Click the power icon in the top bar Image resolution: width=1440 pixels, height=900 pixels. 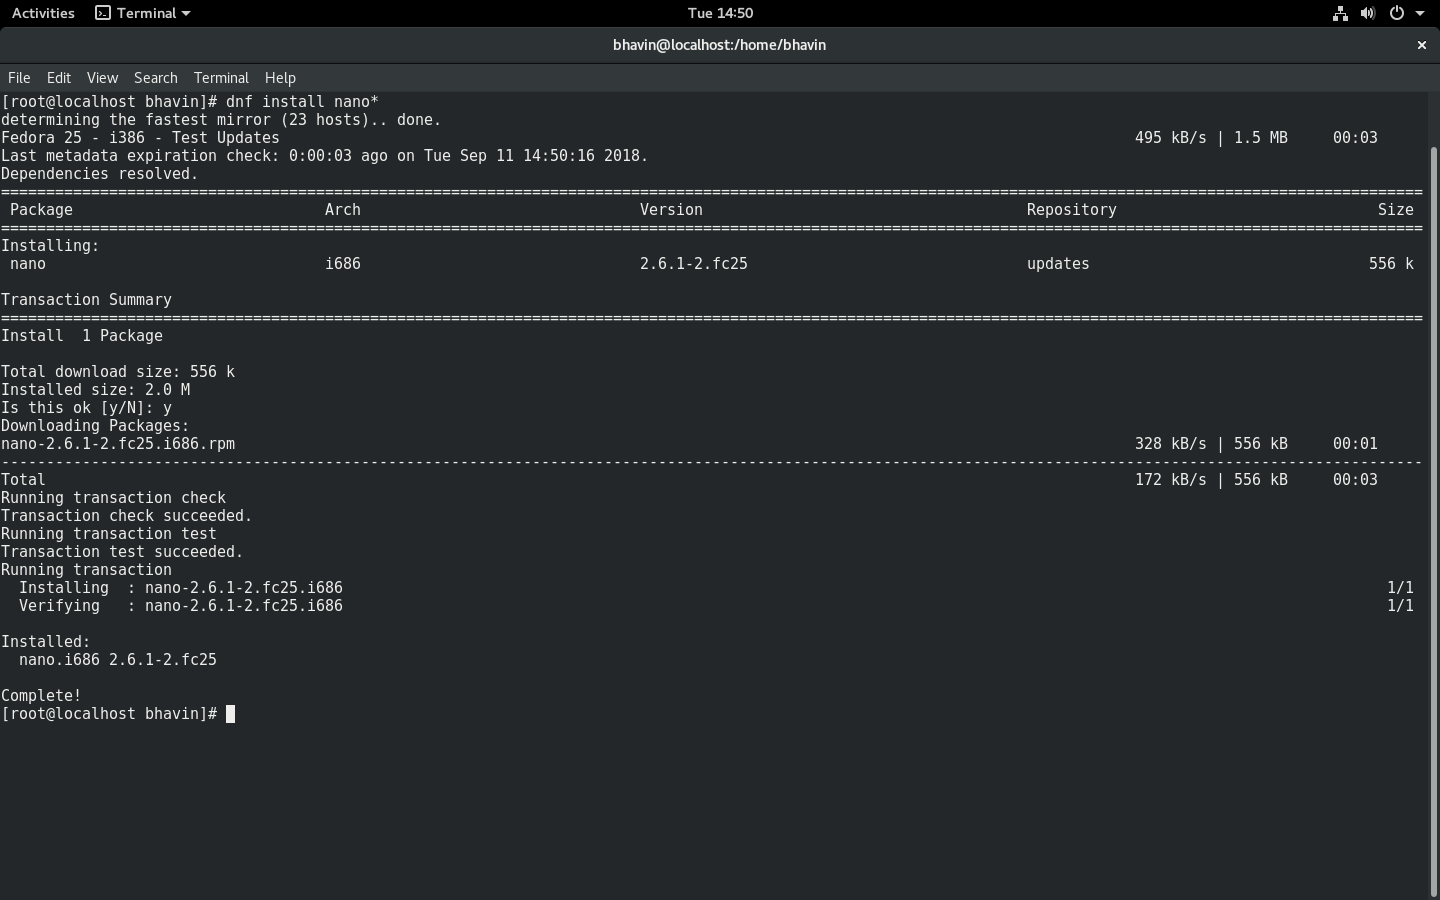tap(1397, 13)
